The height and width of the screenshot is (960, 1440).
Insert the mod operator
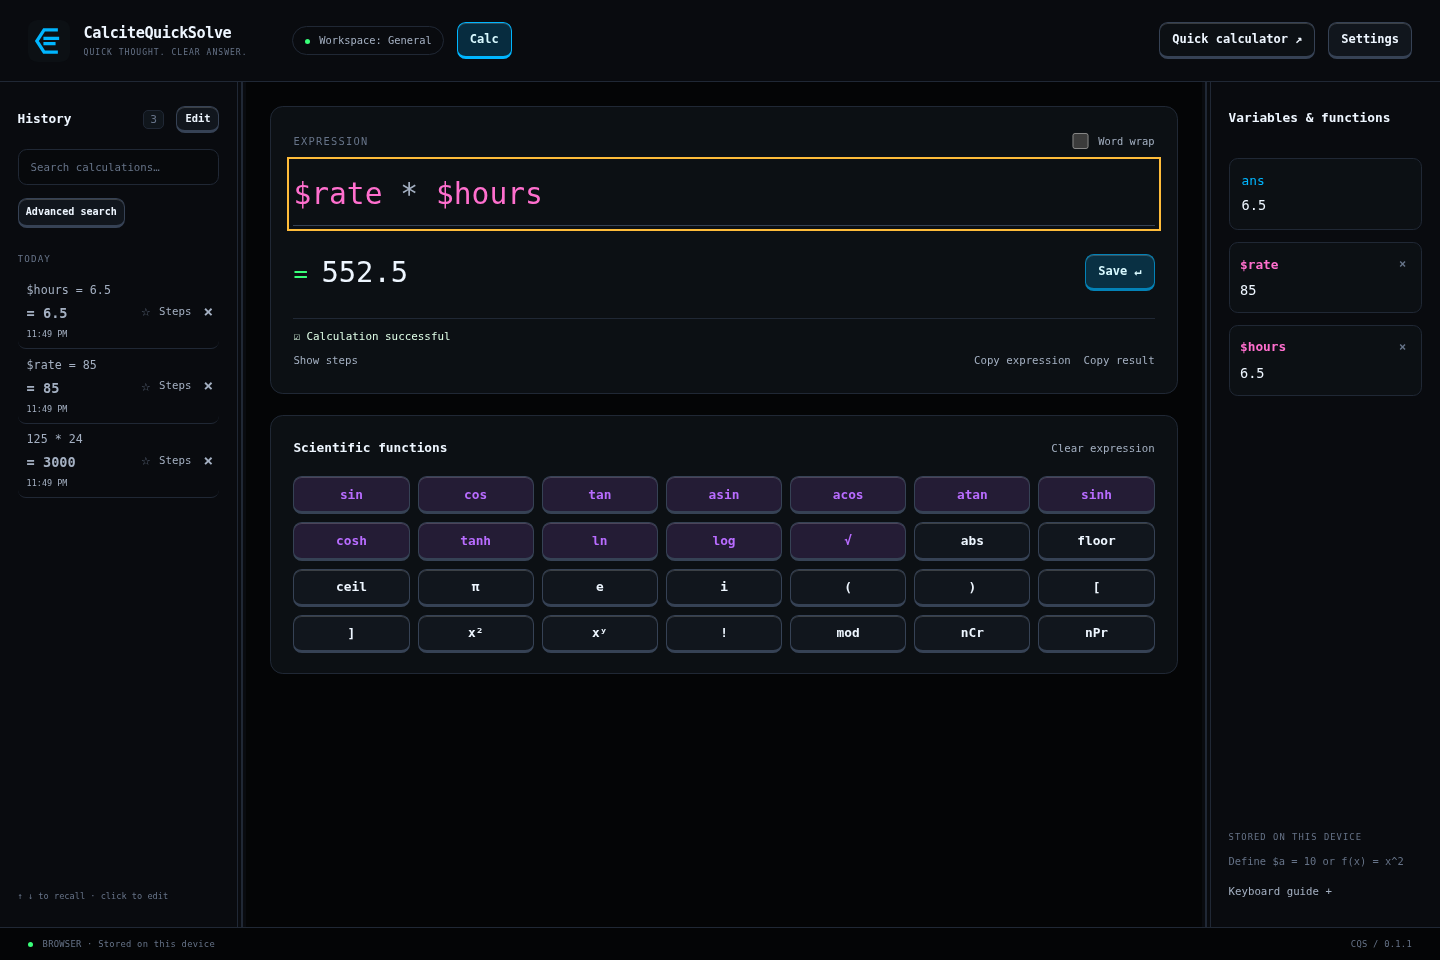click(848, 633)
